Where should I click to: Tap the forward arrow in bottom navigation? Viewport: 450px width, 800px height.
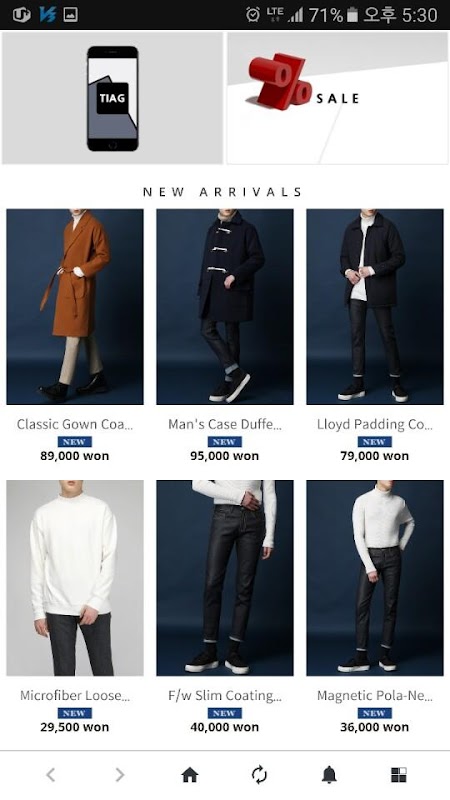click(x=119, y=774)
